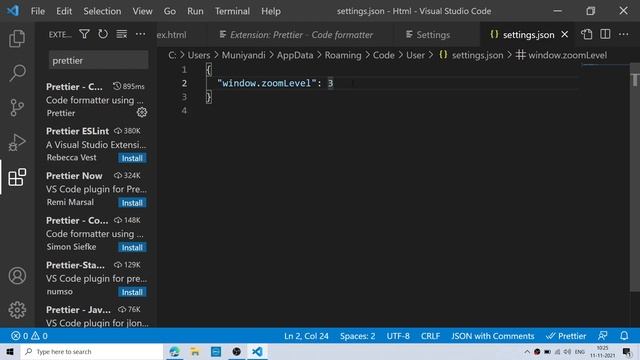Open the Terminal menu
640x360 pixels.
coord(232,11)
